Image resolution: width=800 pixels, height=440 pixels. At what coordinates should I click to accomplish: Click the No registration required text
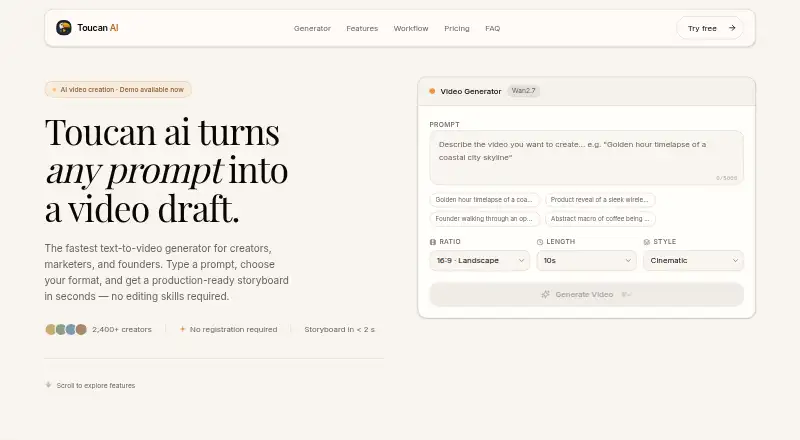pos(234,329)
